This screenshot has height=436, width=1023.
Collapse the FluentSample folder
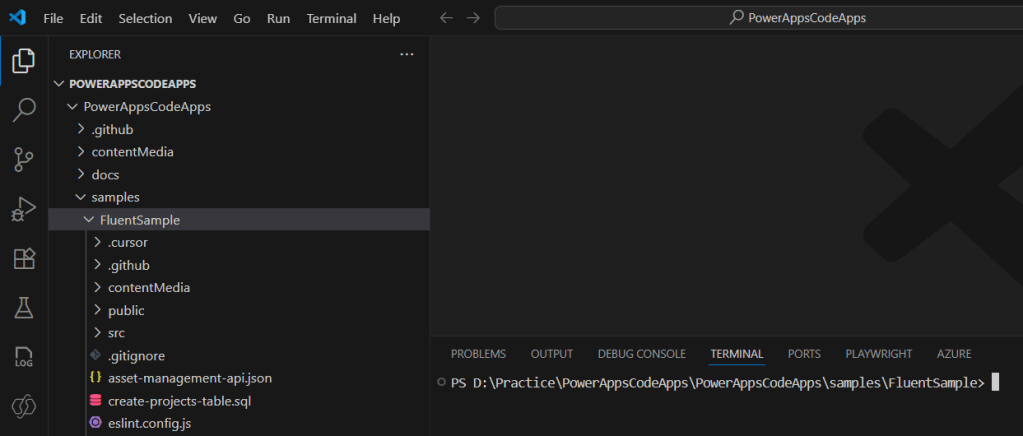click(x=139, y=220)
